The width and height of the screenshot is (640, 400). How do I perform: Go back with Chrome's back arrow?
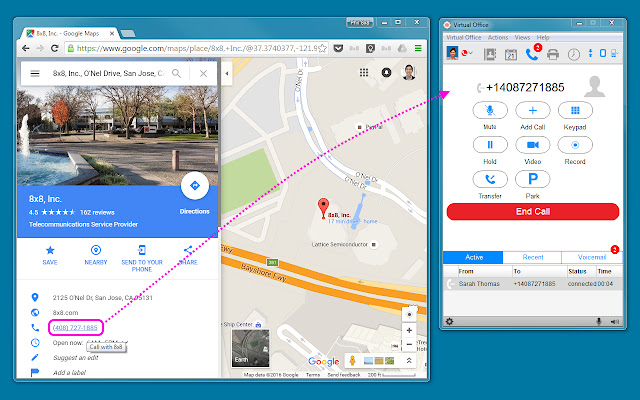26,48
